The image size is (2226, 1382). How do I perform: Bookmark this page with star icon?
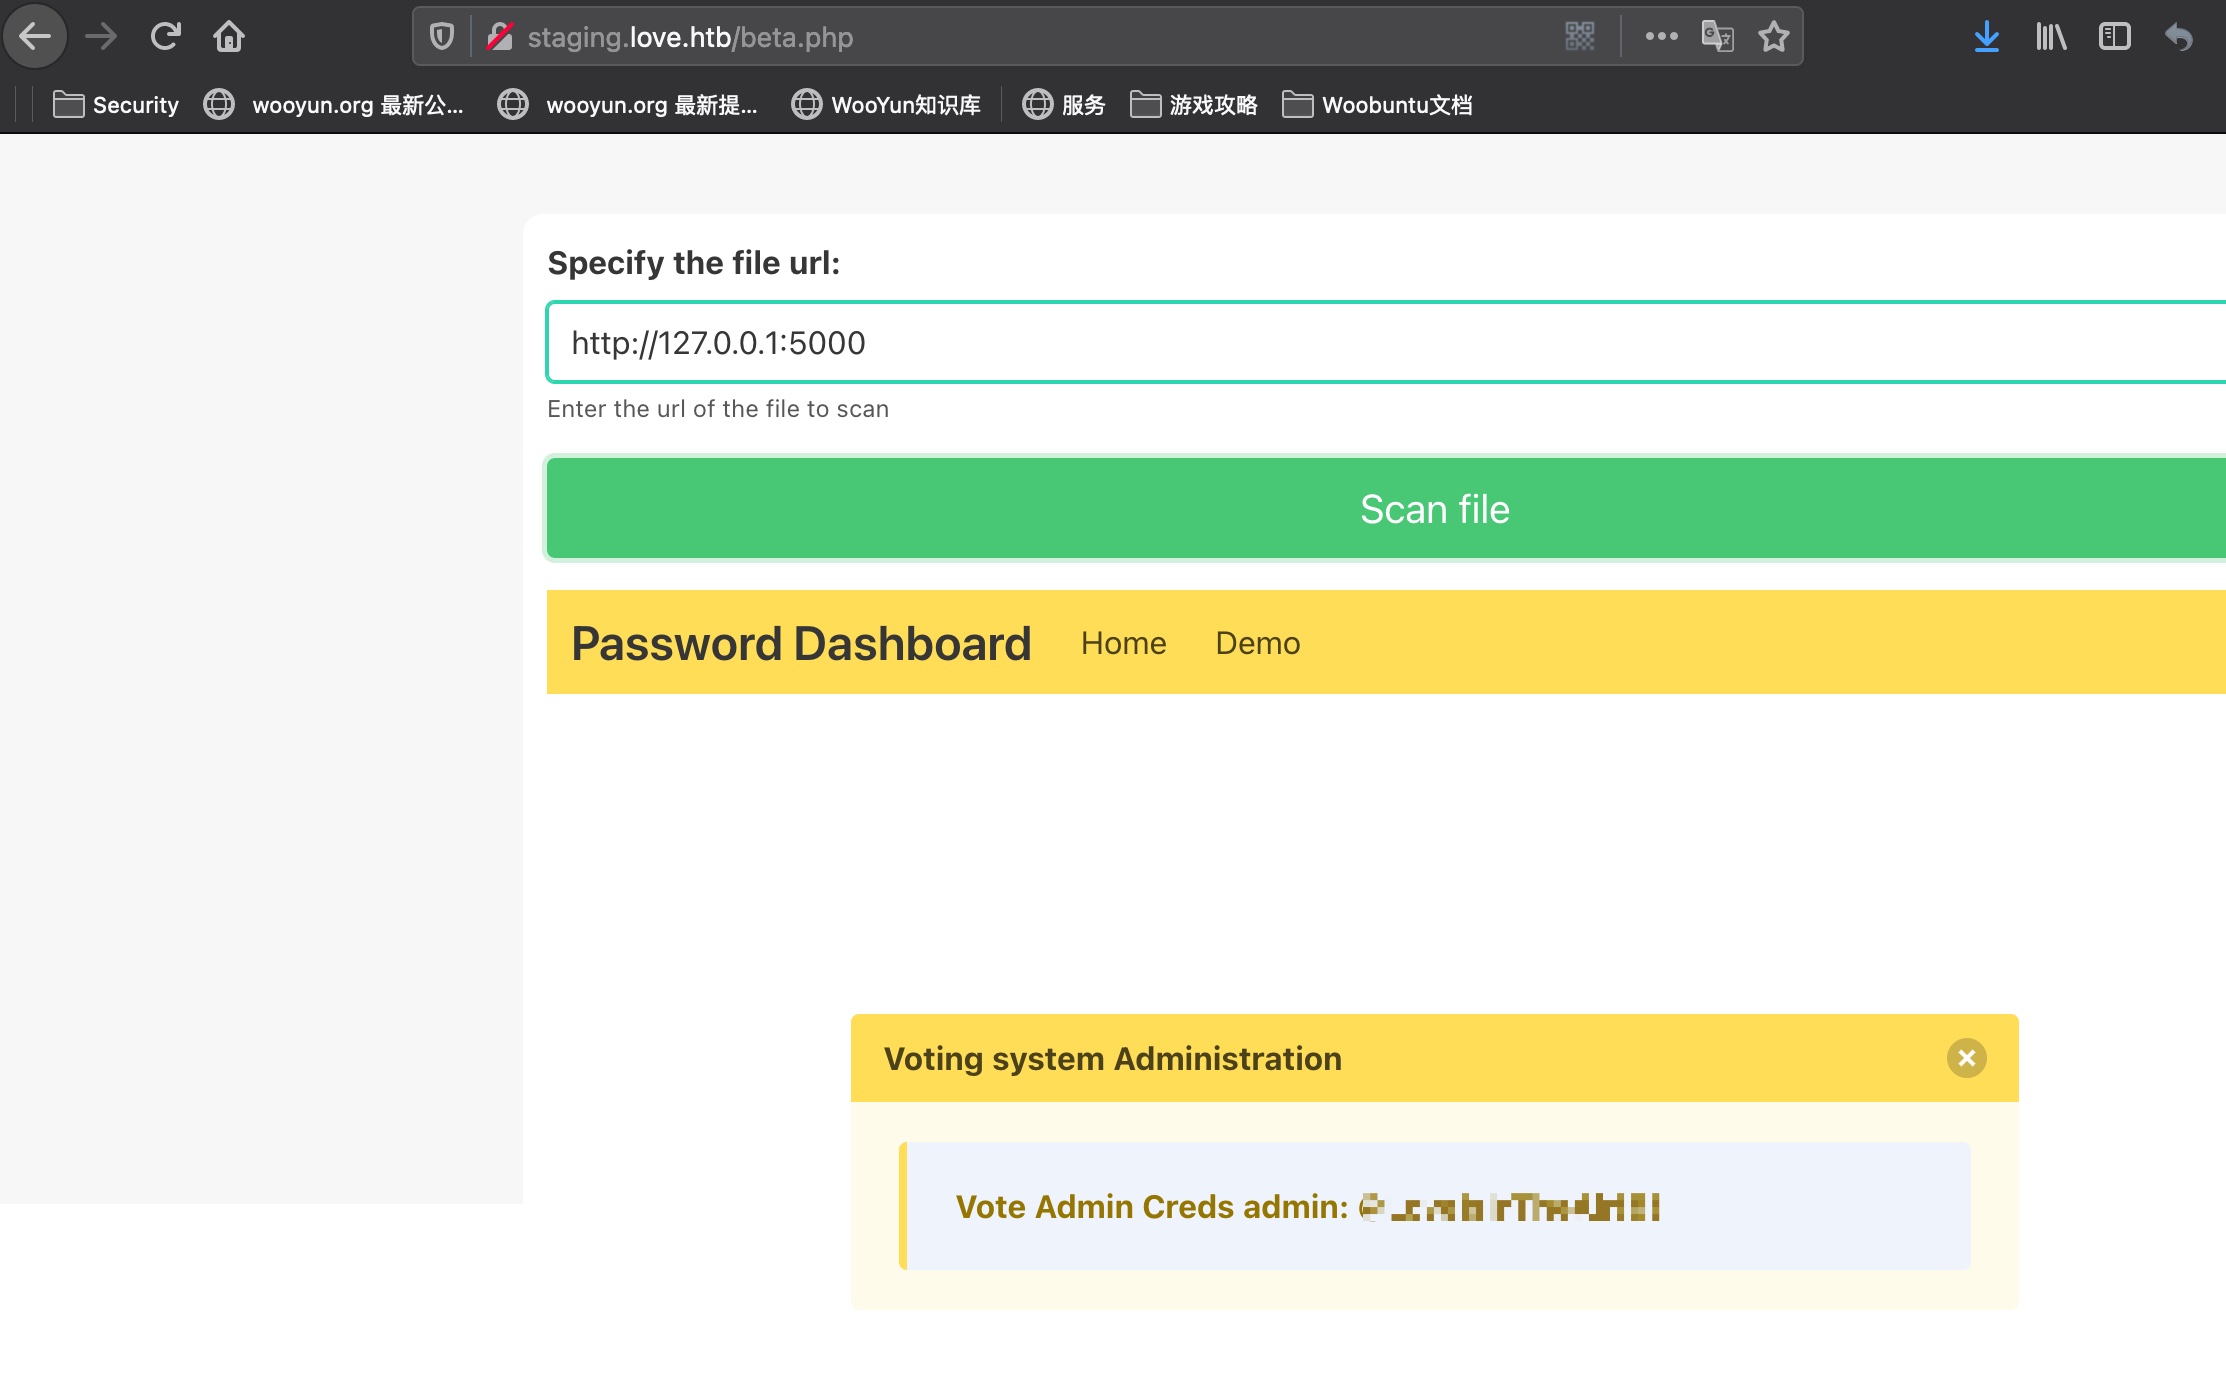click(x=1774, y=37)
